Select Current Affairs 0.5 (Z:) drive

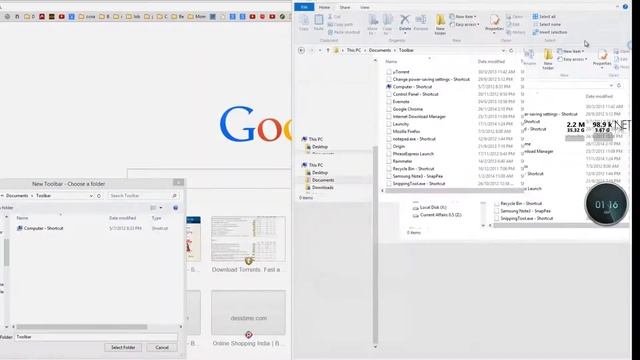click(x=440, y=215)
